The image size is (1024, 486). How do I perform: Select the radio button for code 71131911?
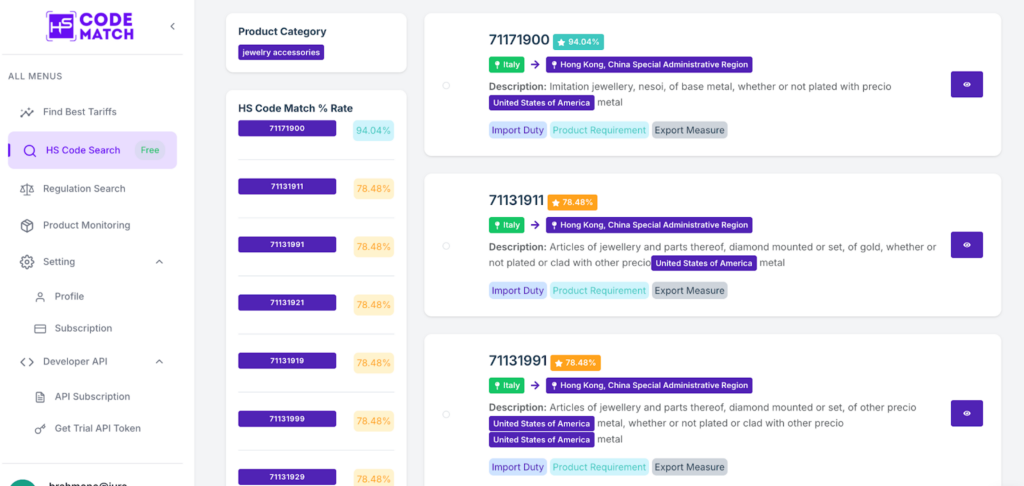[x=446, y=246]
